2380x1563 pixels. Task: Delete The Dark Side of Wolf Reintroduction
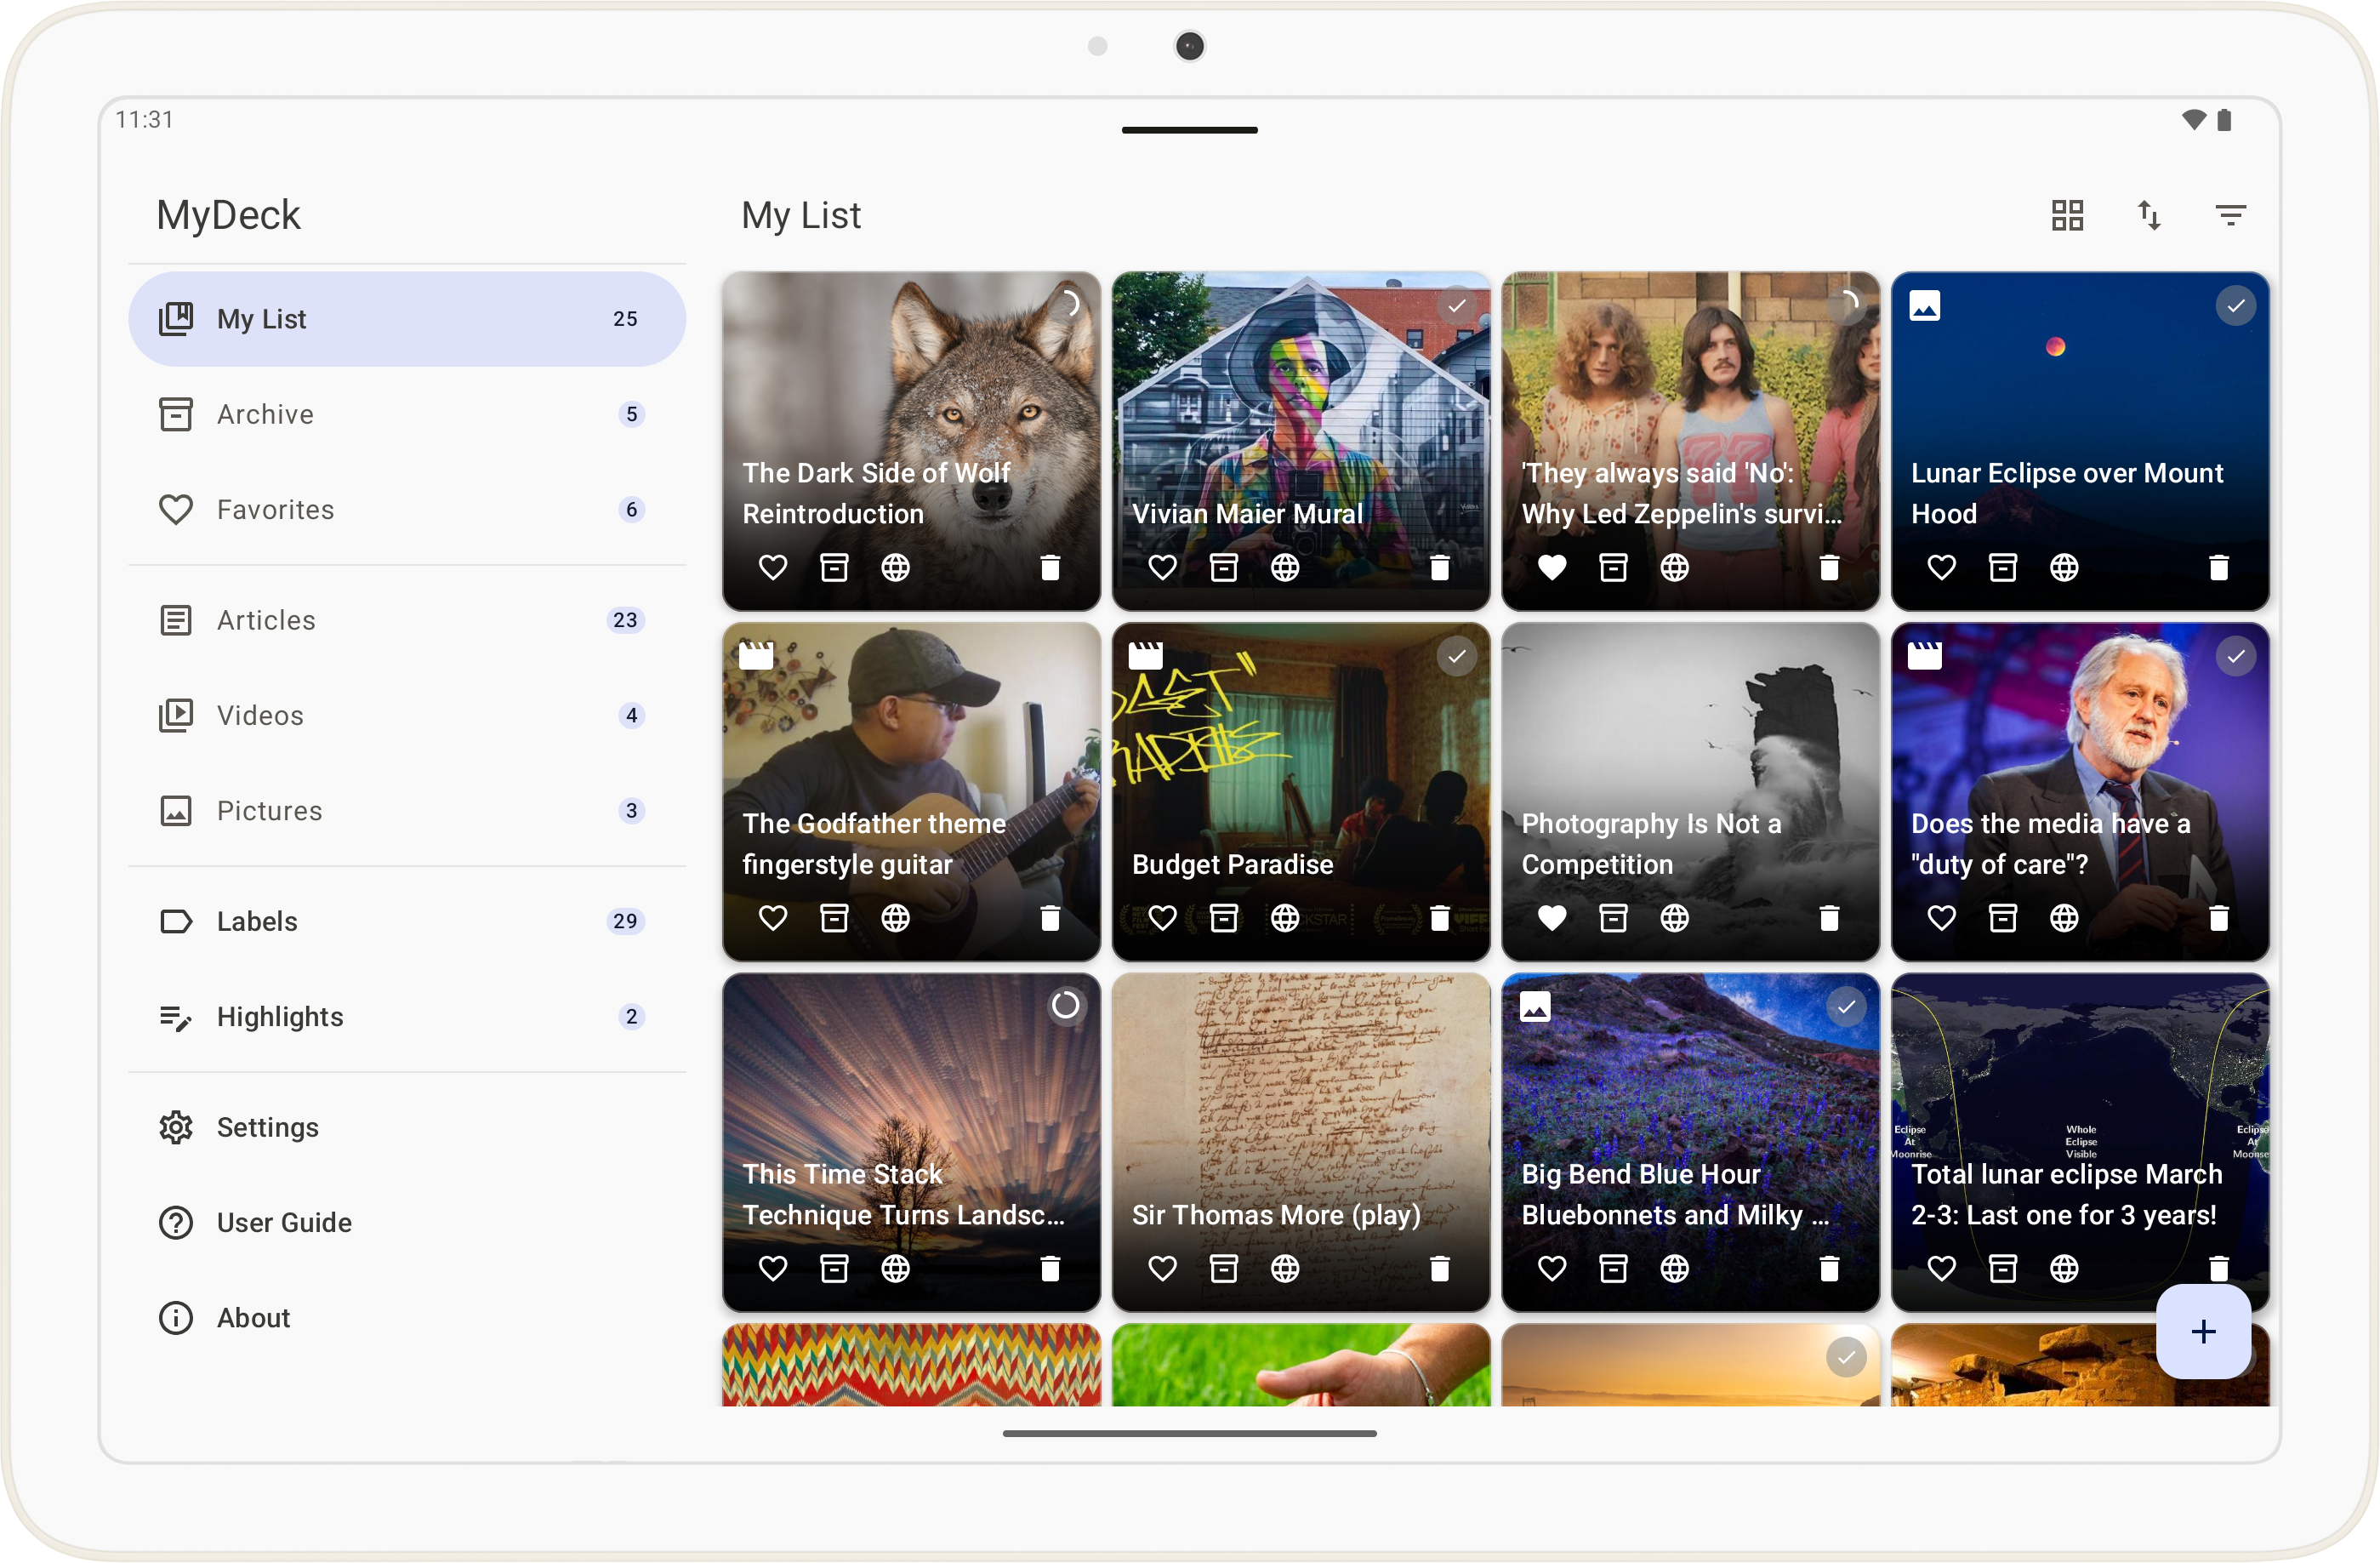click(1050, 567)
